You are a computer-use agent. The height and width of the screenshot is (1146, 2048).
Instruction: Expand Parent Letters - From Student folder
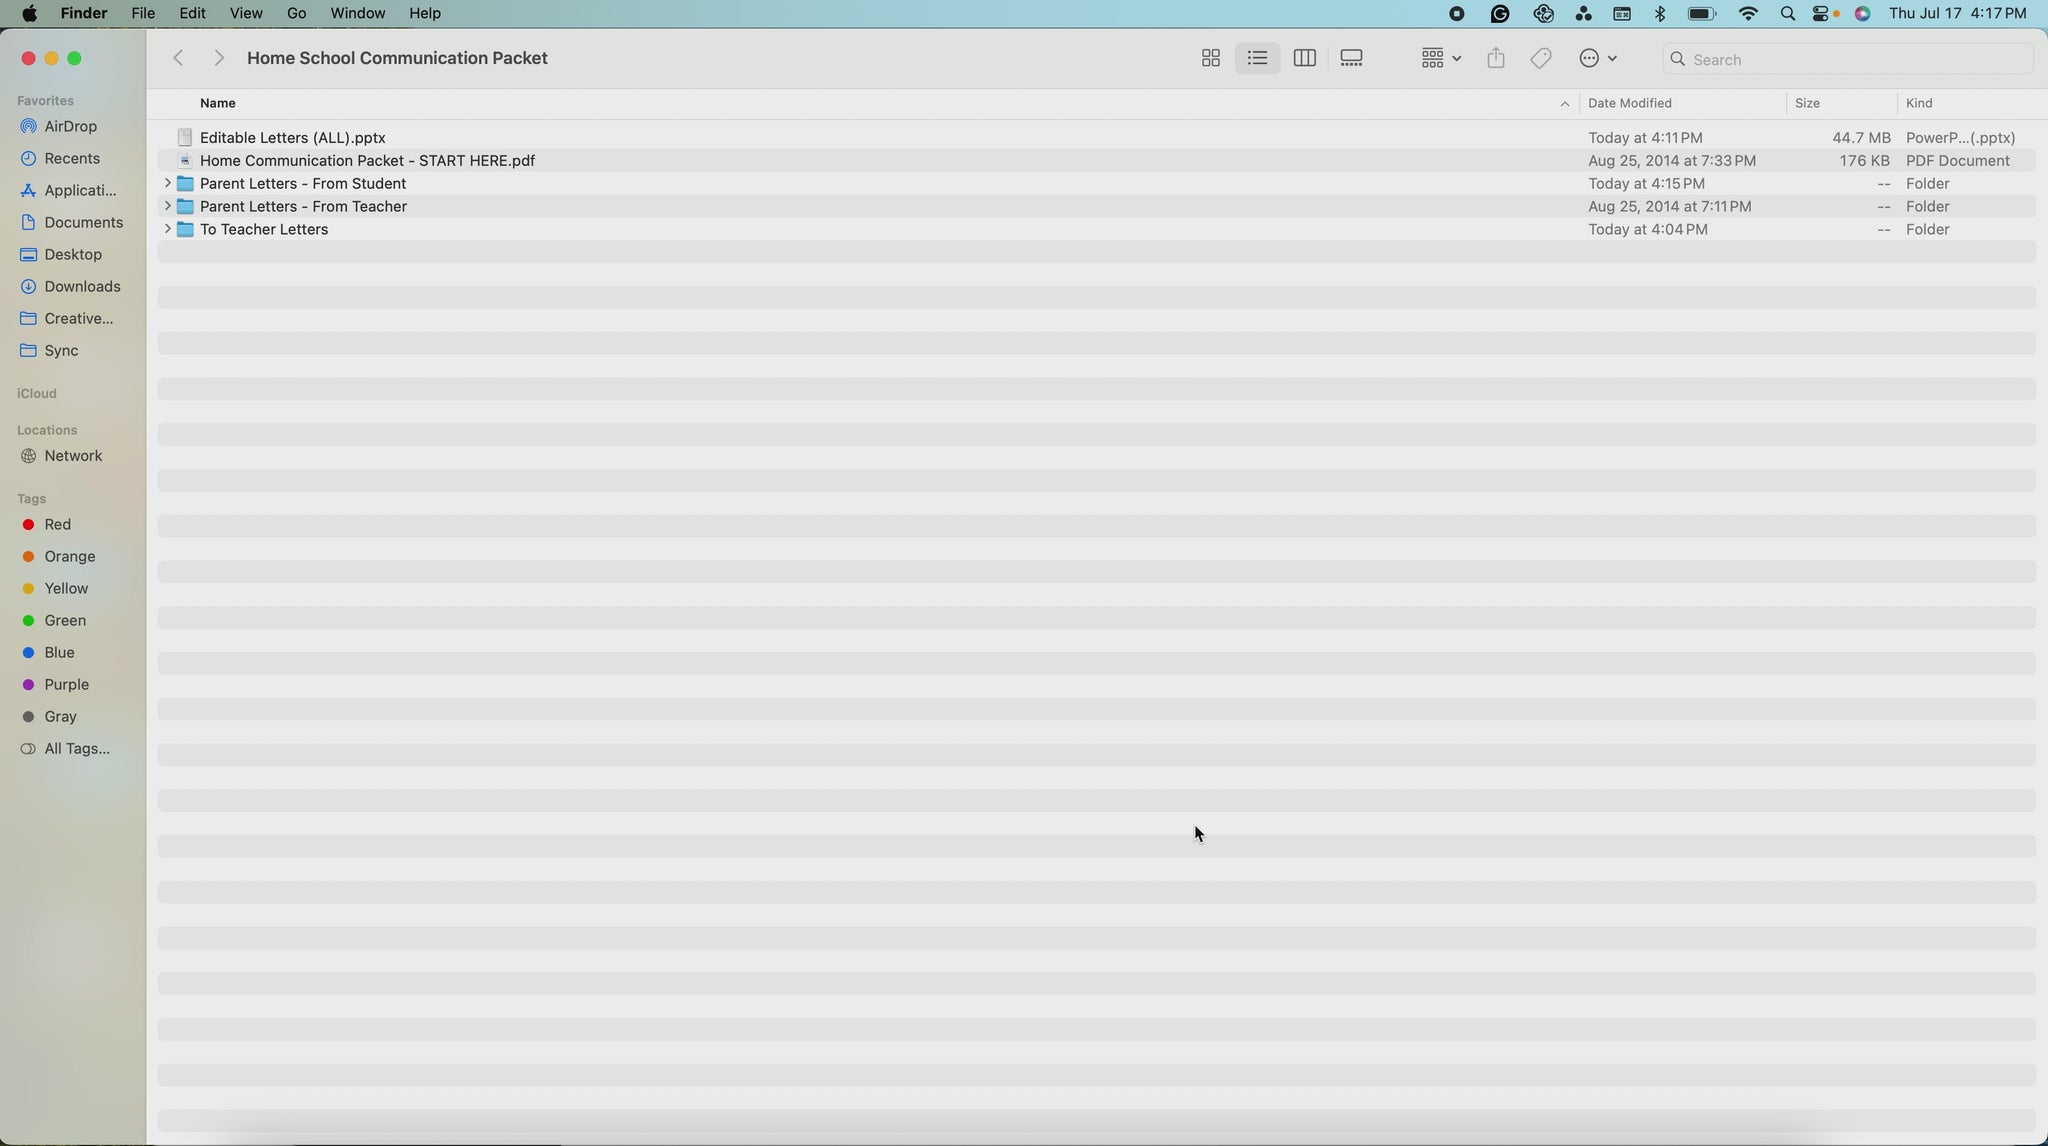pos(167,184)
